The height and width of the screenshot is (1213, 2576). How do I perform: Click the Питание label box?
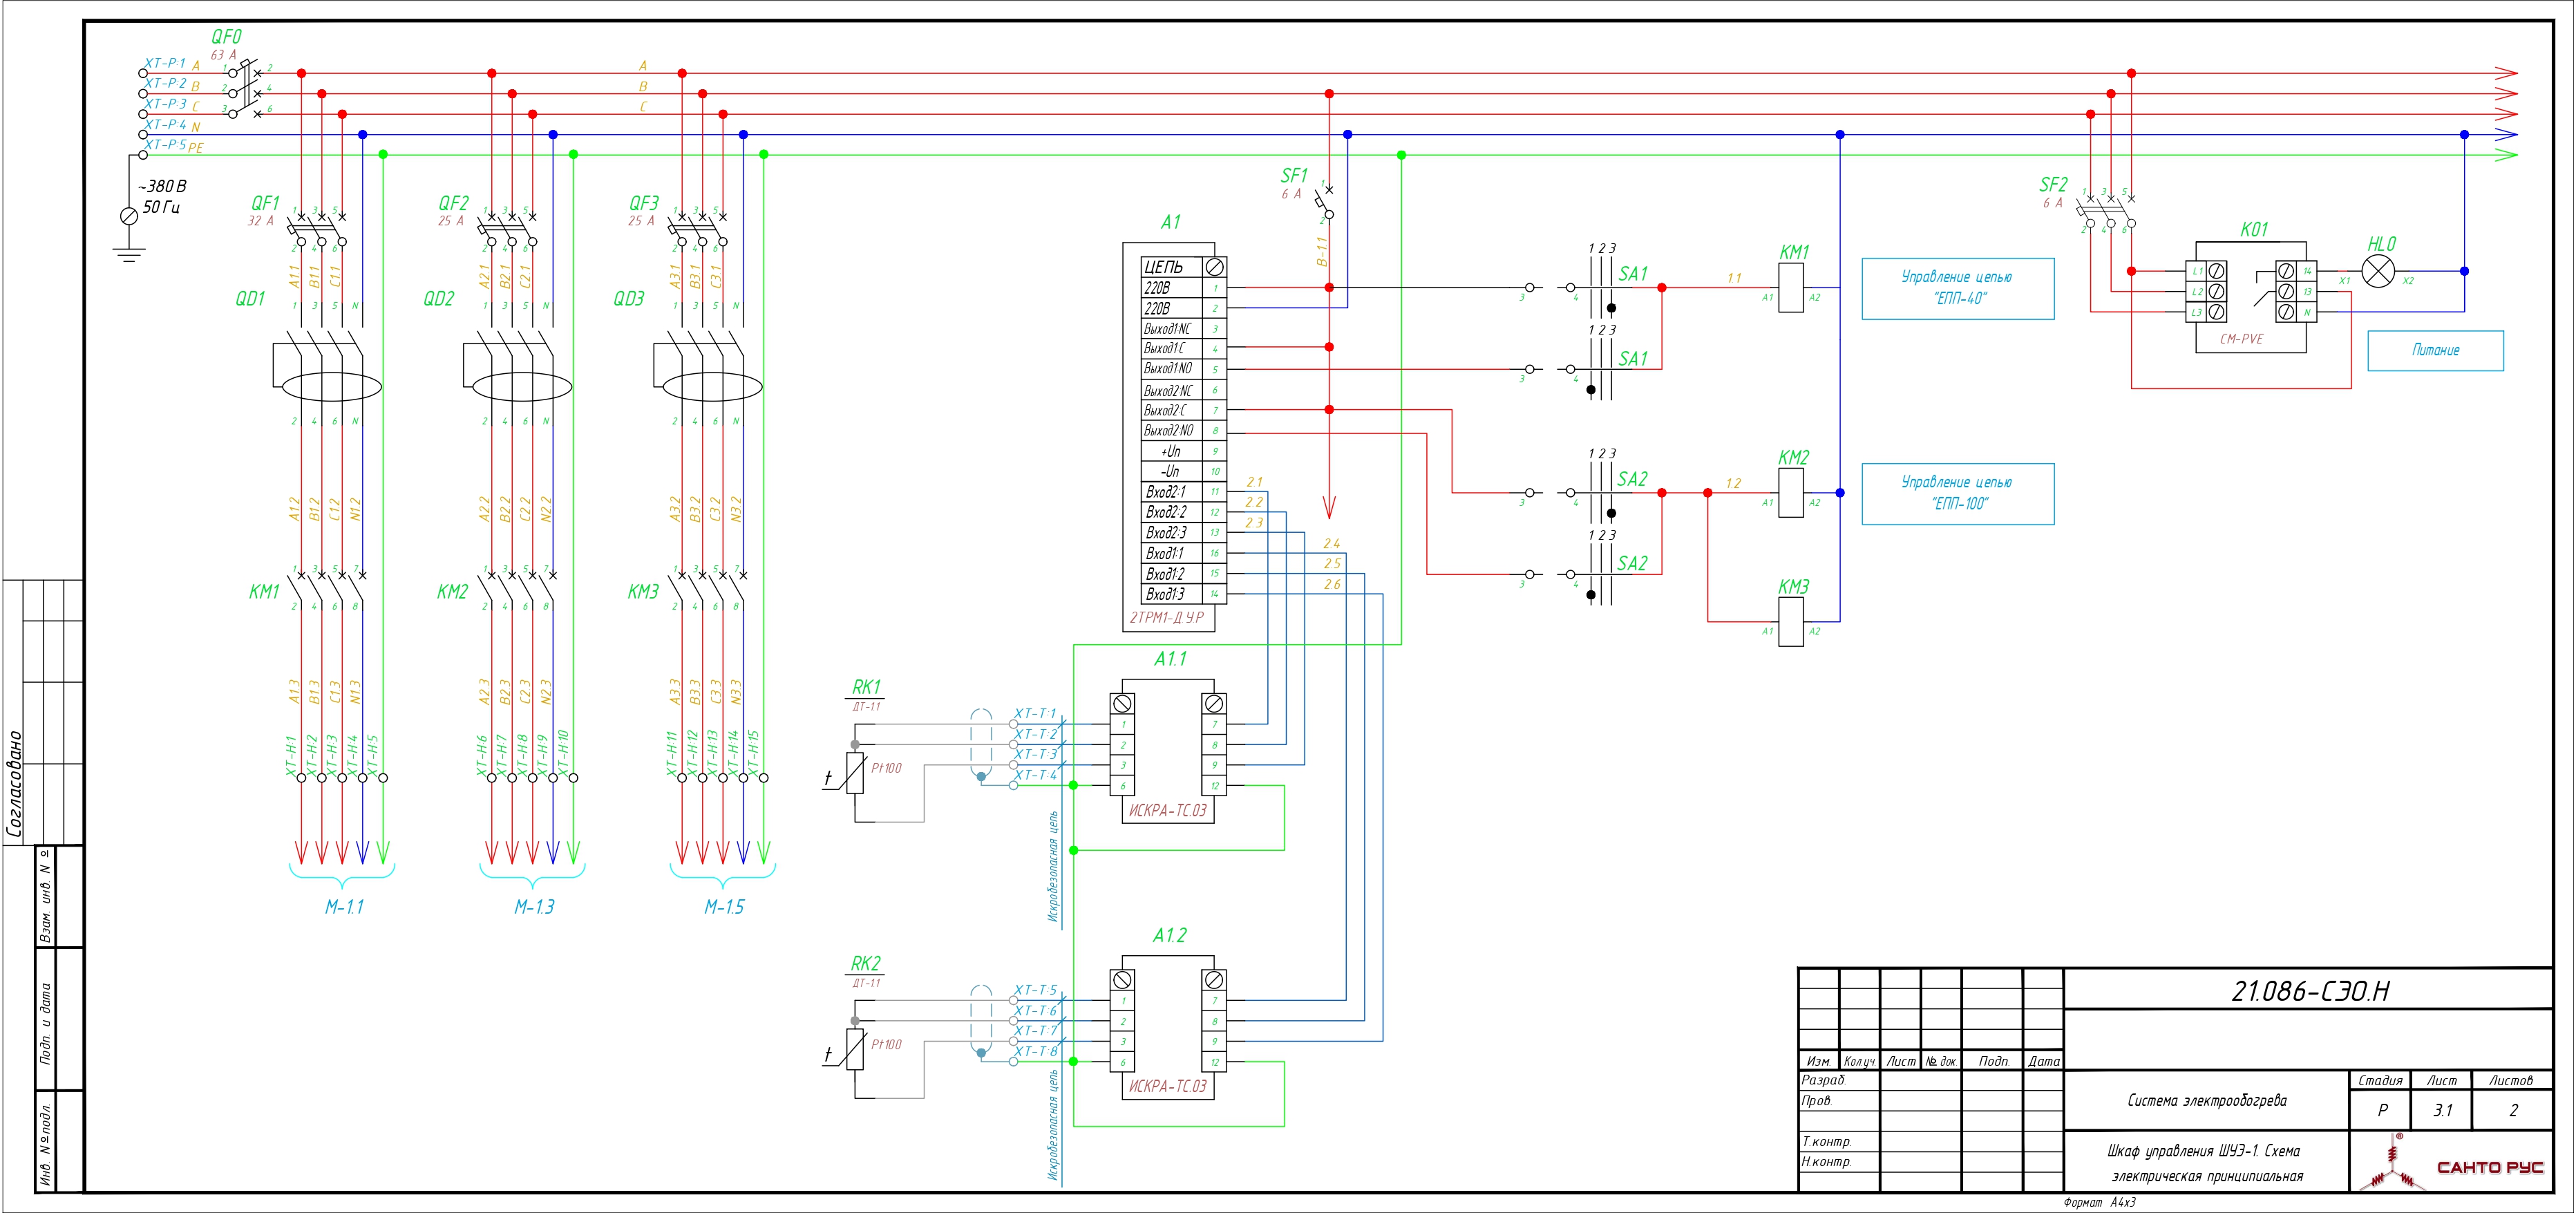pos(2435,351)
